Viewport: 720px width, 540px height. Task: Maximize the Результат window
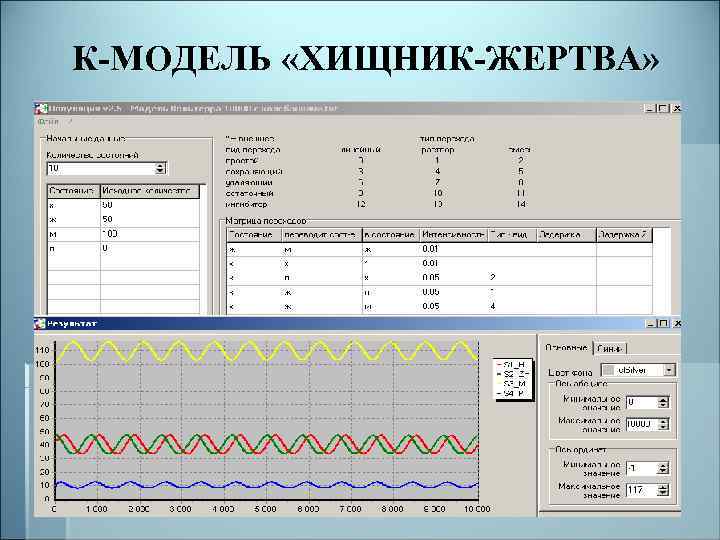(x=664, y=324)
